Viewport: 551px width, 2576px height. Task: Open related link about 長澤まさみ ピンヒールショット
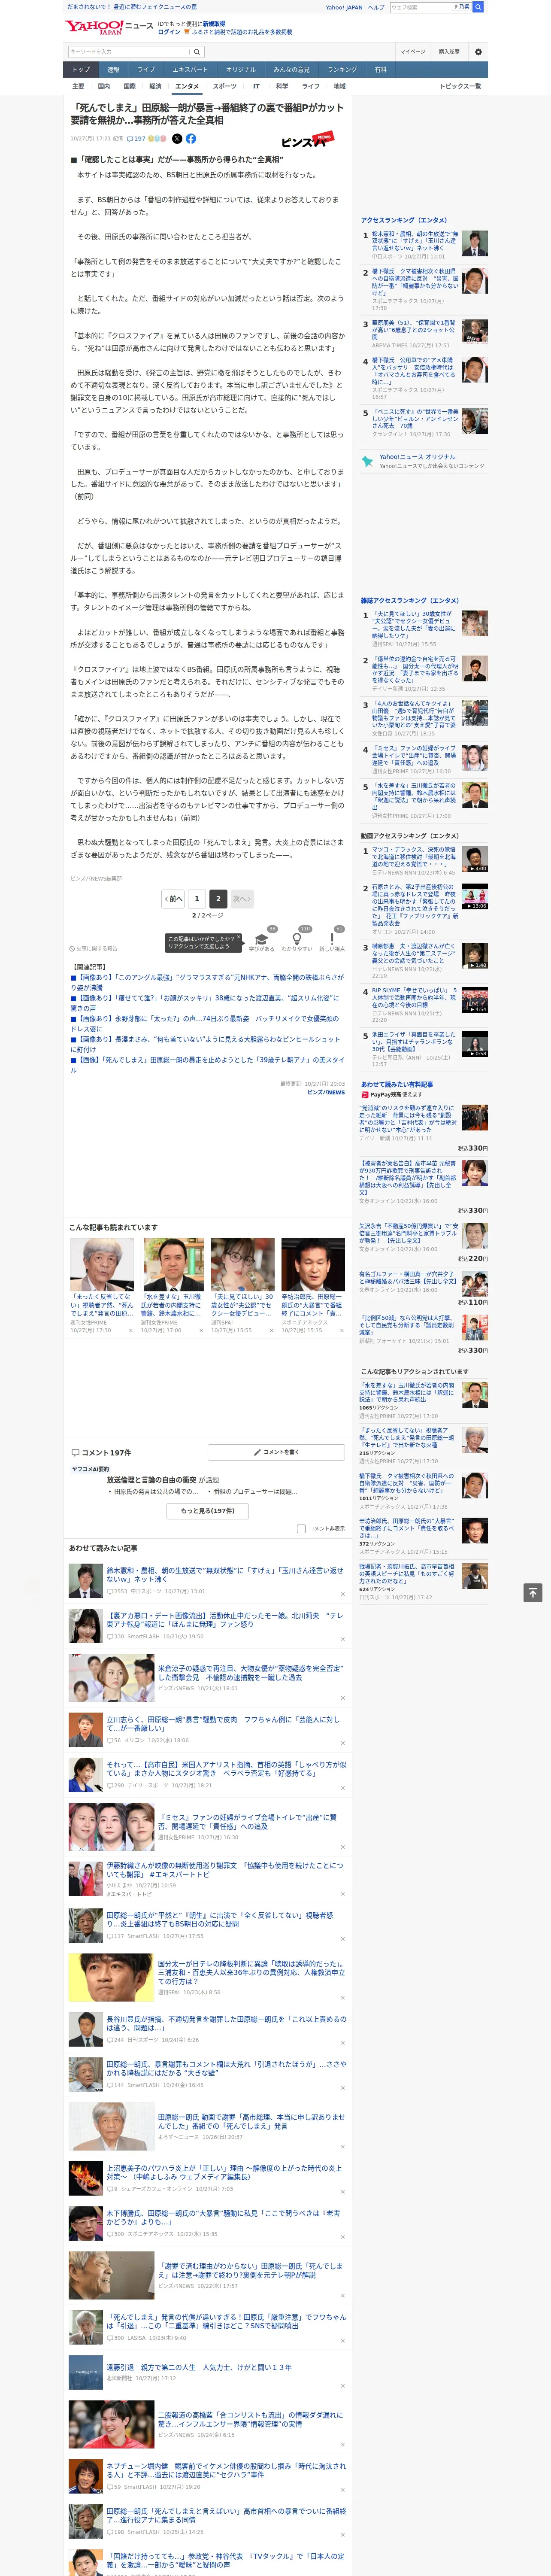(x=207, y=1044)
